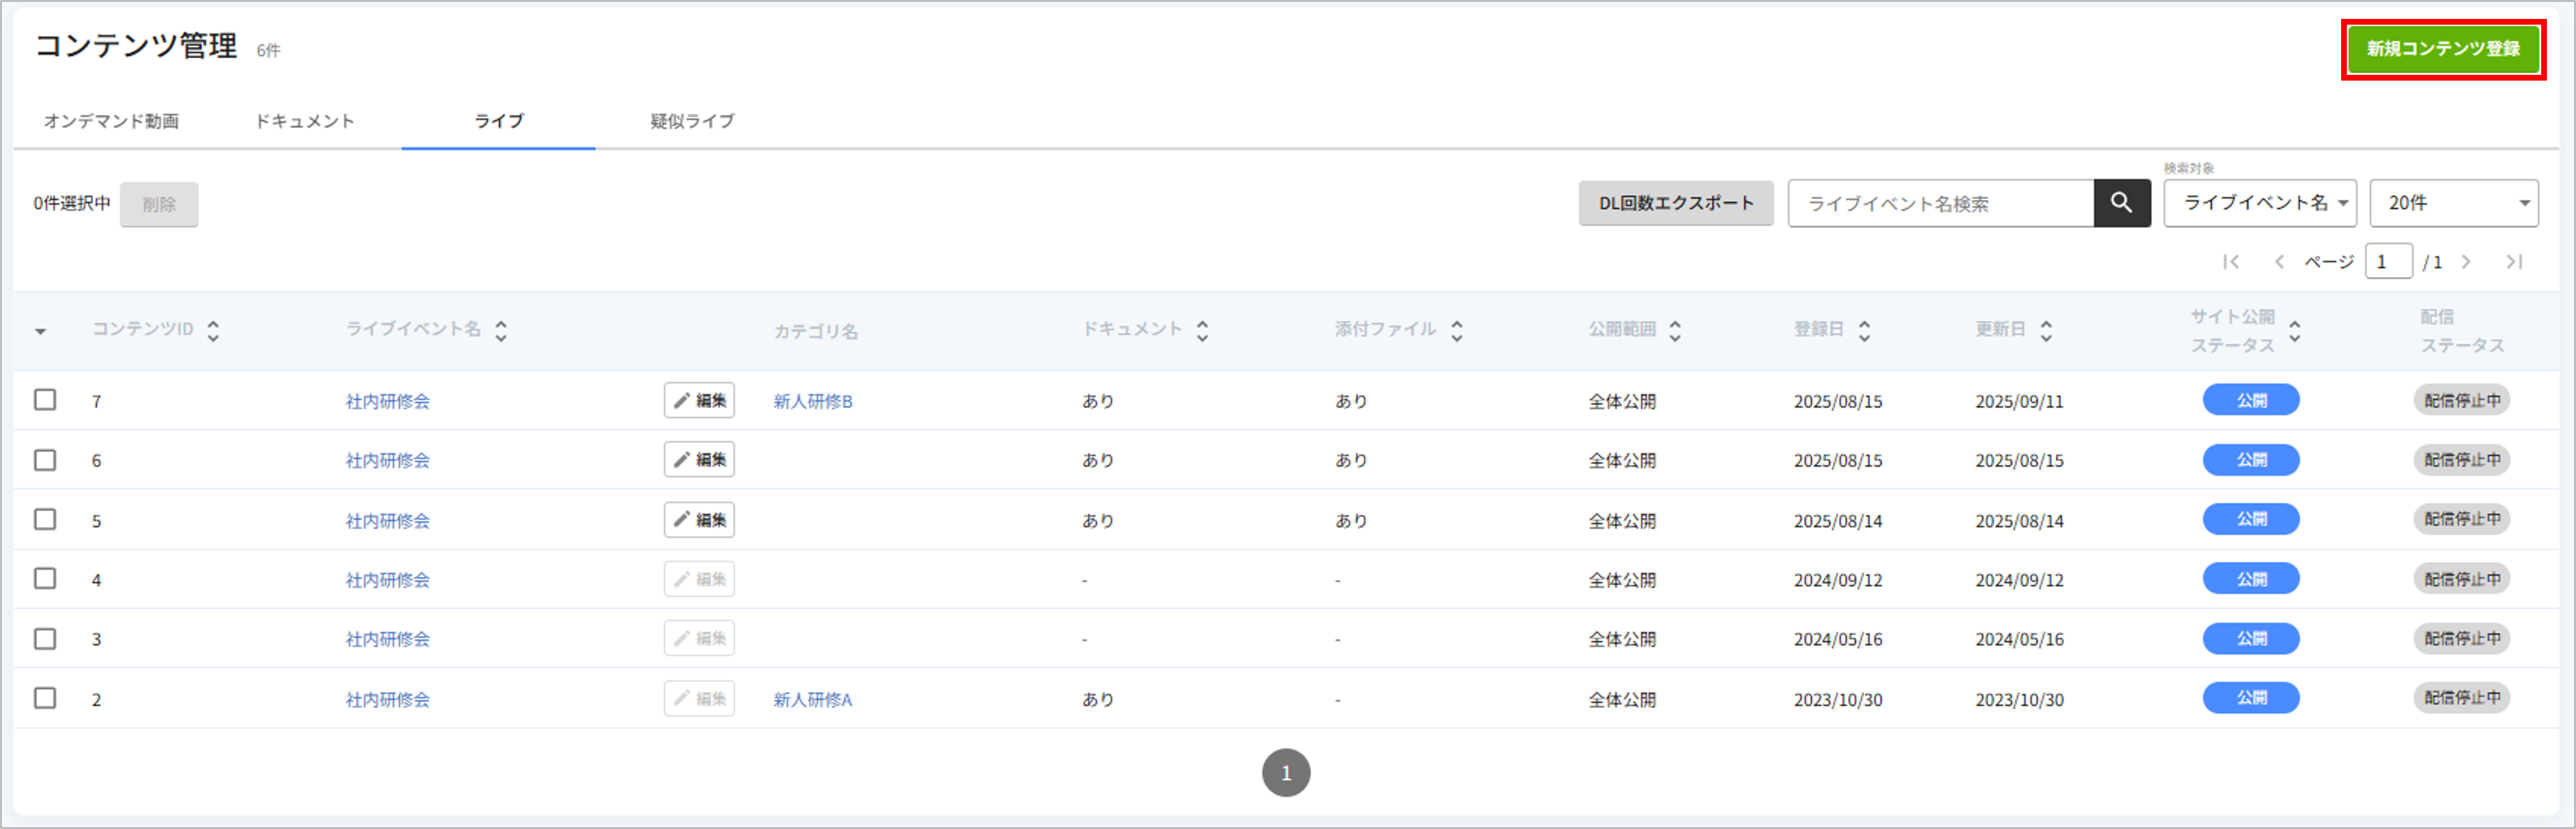Open 社内研修会 link for ID 2
2576x829 pixels.
pos(388,699)
